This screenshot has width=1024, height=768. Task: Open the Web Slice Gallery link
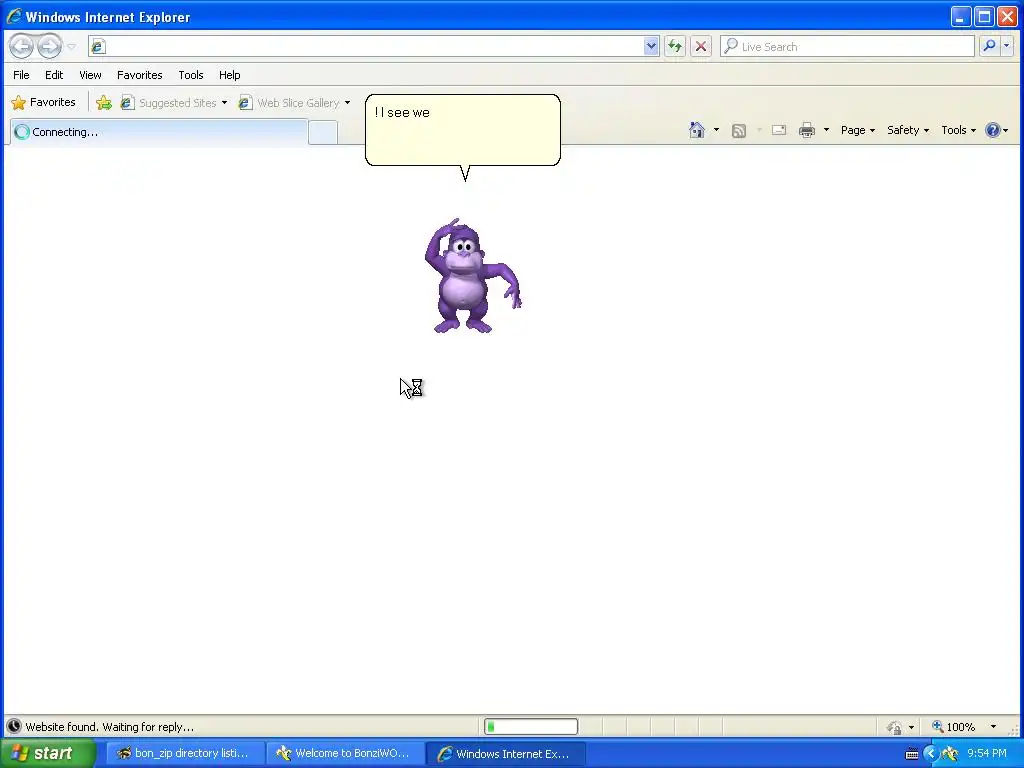[289, 103]
